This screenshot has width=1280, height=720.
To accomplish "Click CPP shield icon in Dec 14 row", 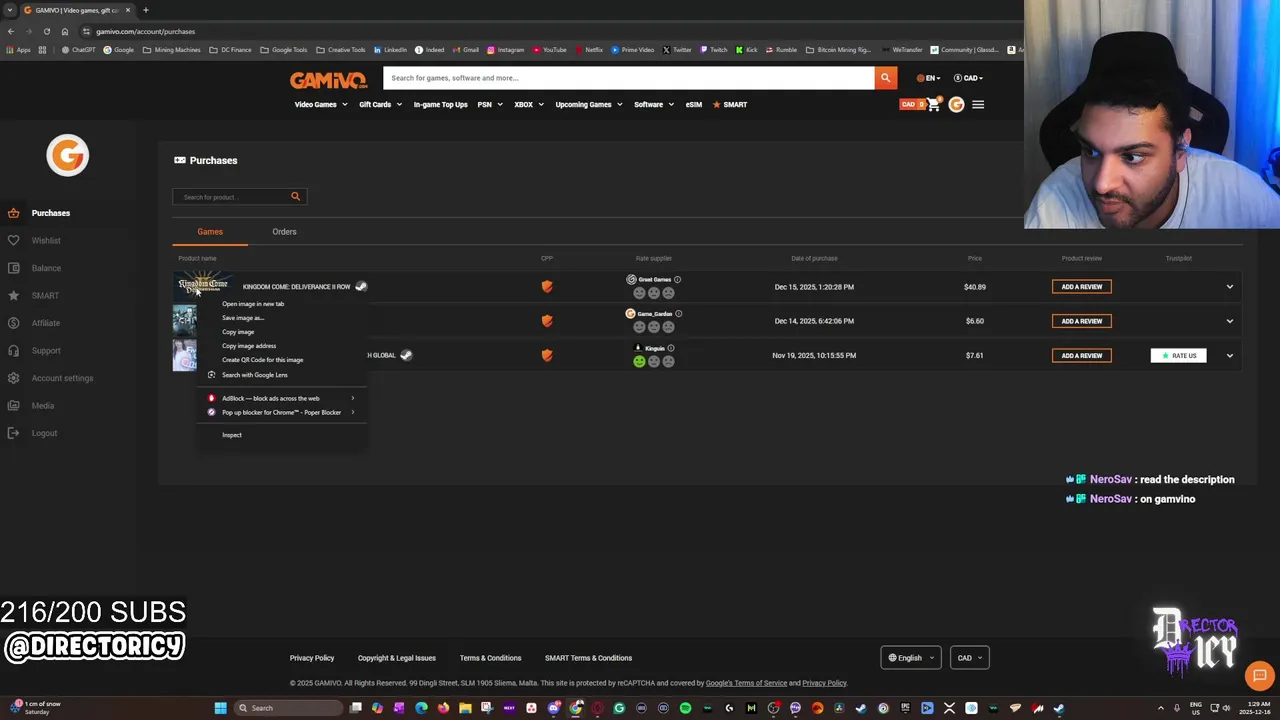I will (547, 321).
